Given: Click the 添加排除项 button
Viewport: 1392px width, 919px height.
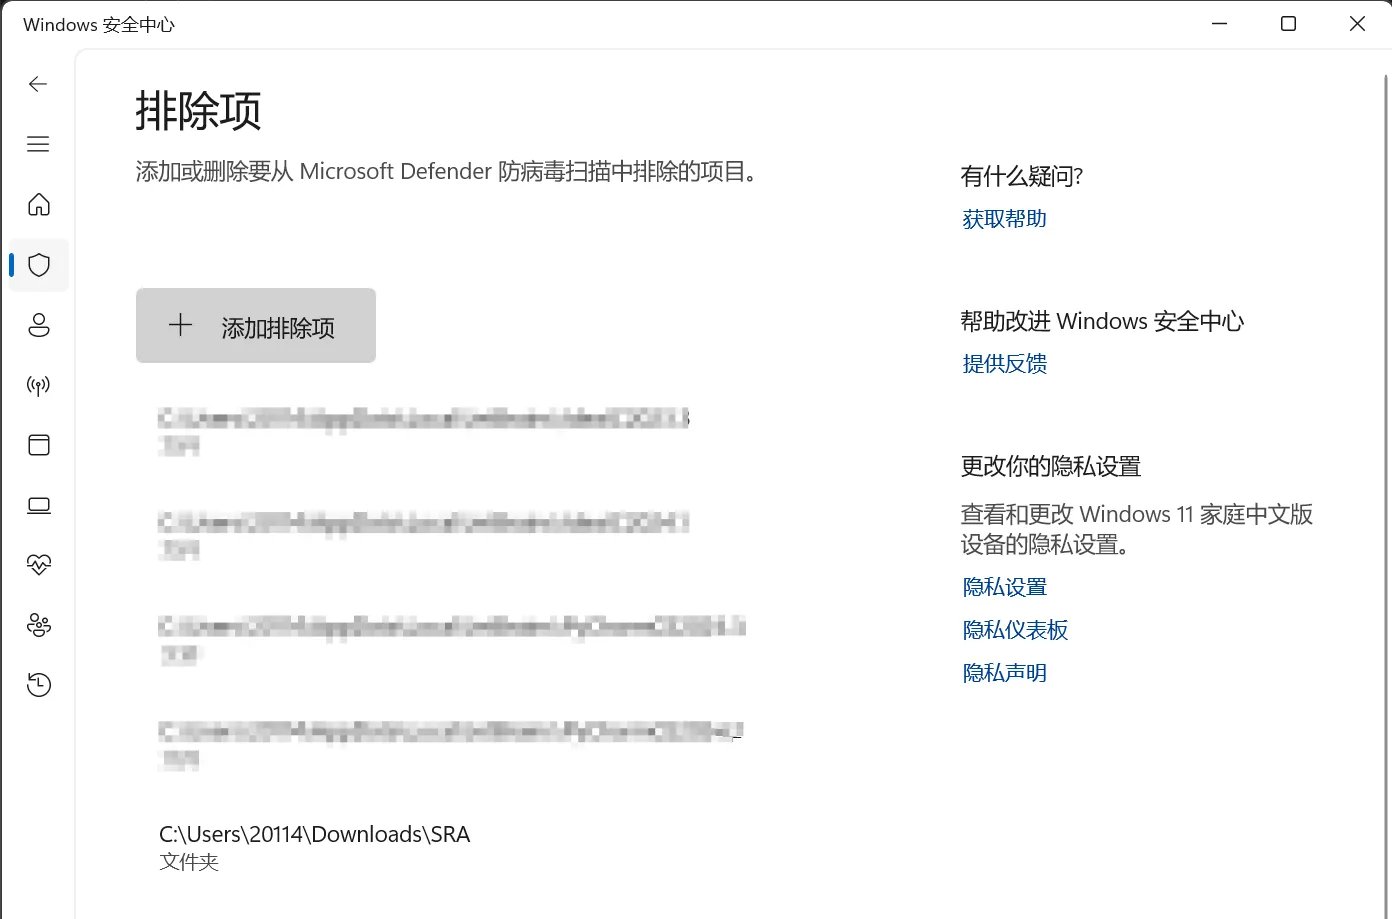Looking at the screenshot, I should click(256, 326).
